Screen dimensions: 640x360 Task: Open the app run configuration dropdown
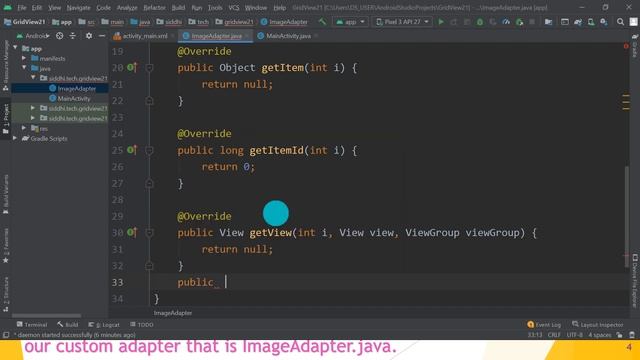[x=350, y=22]
